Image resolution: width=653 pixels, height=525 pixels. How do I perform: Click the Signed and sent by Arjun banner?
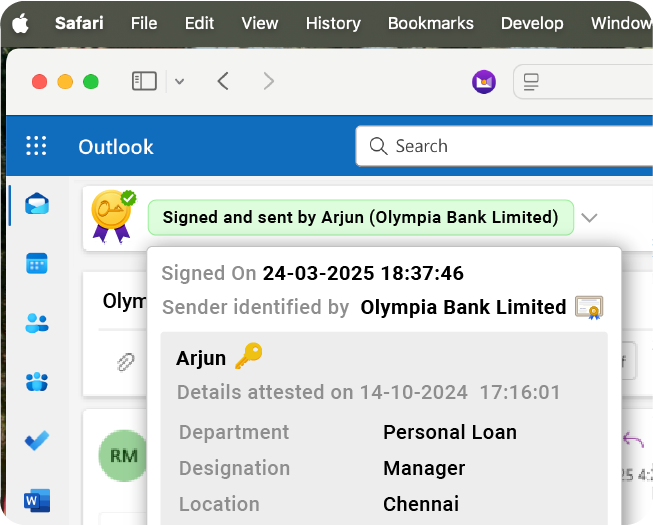coord(361,218)
